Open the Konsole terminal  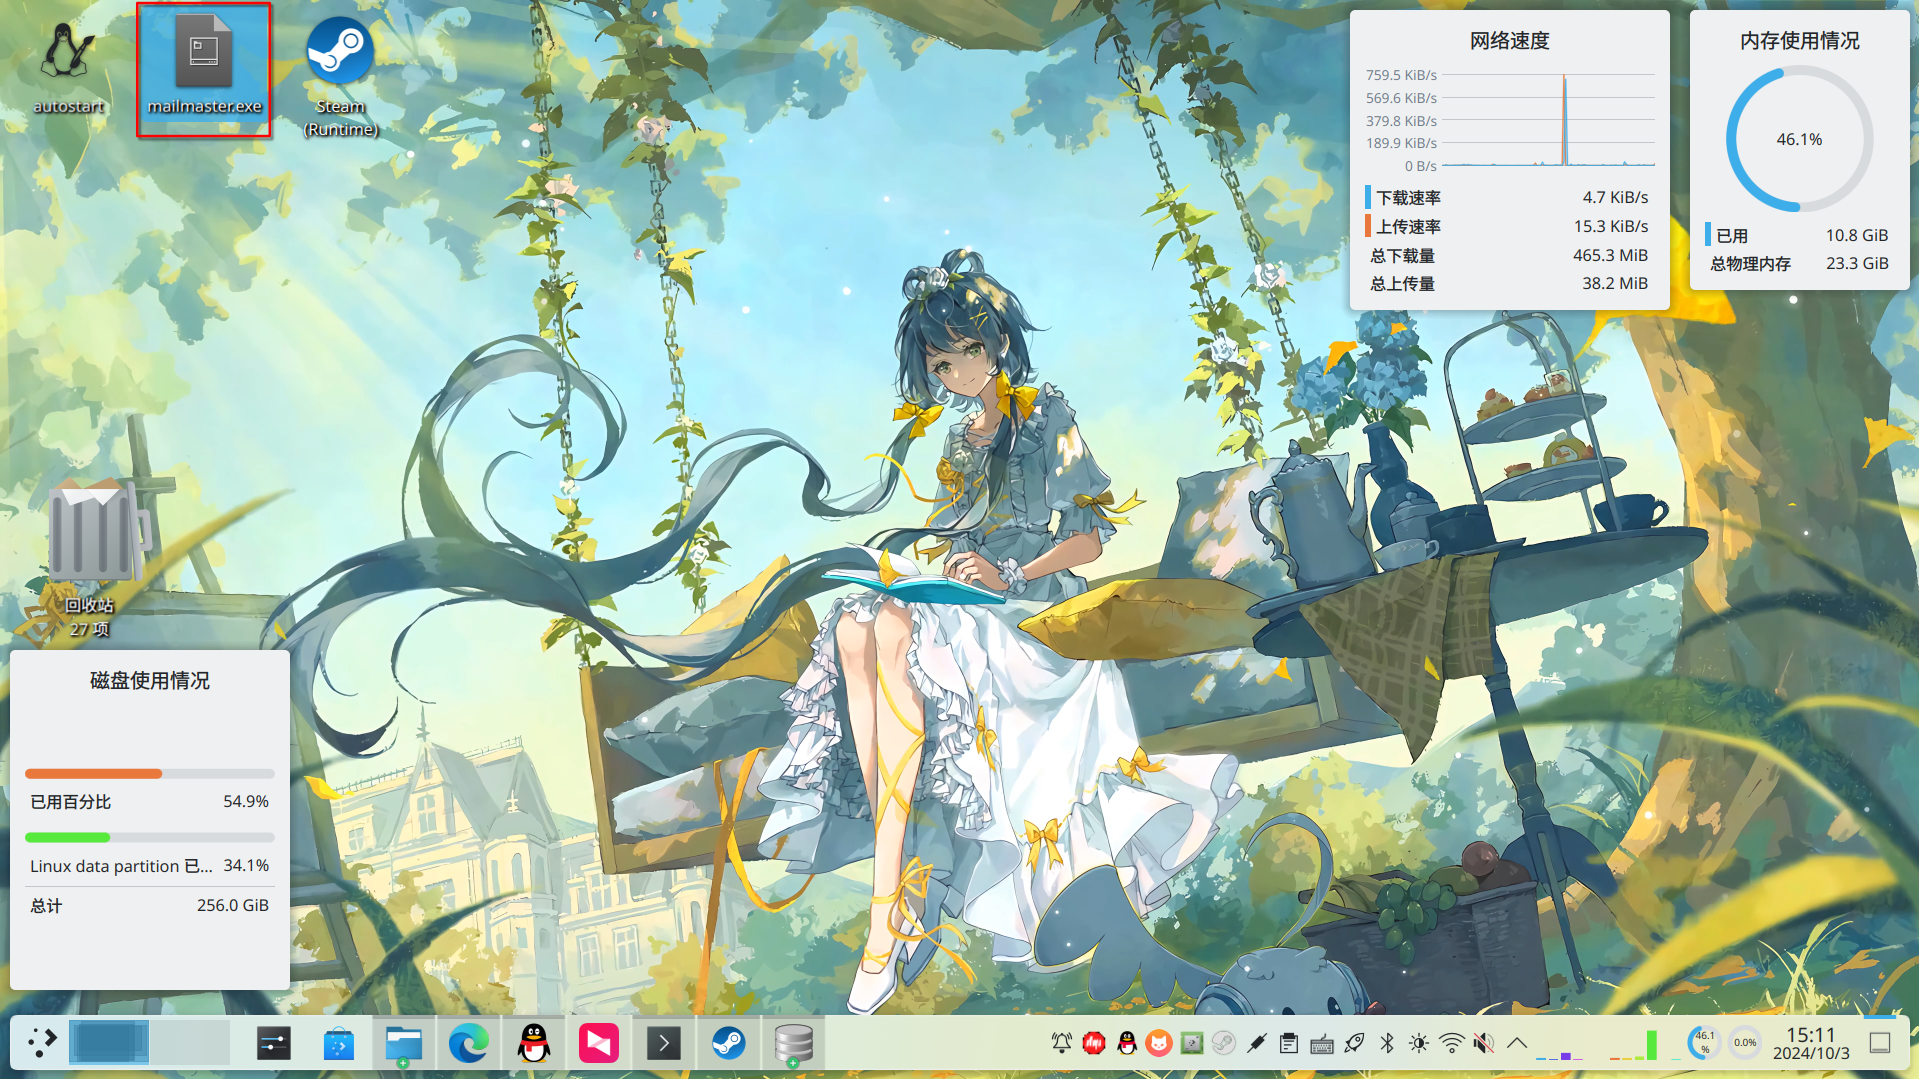click(664, 1044)
